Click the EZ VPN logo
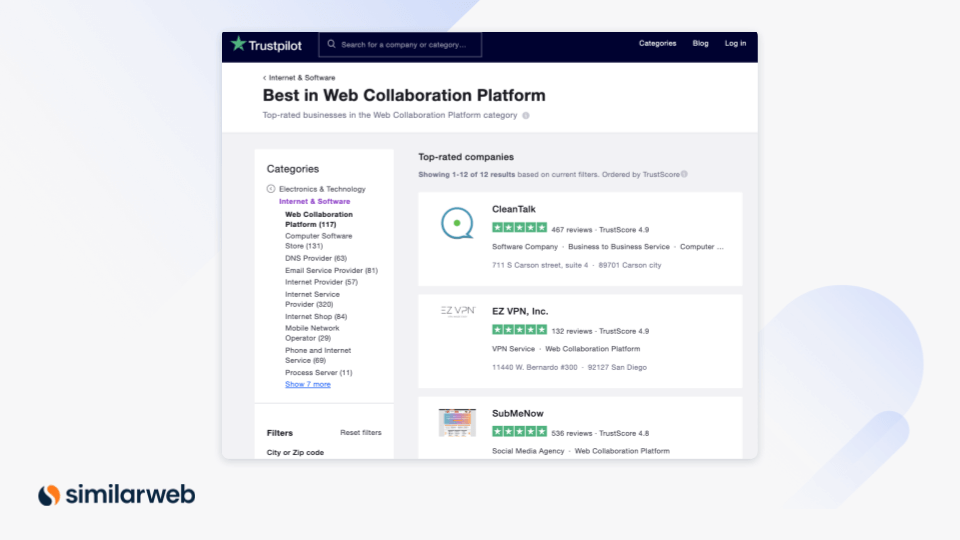The width and height of the screenshot is (960, 540). coord(458,311)
